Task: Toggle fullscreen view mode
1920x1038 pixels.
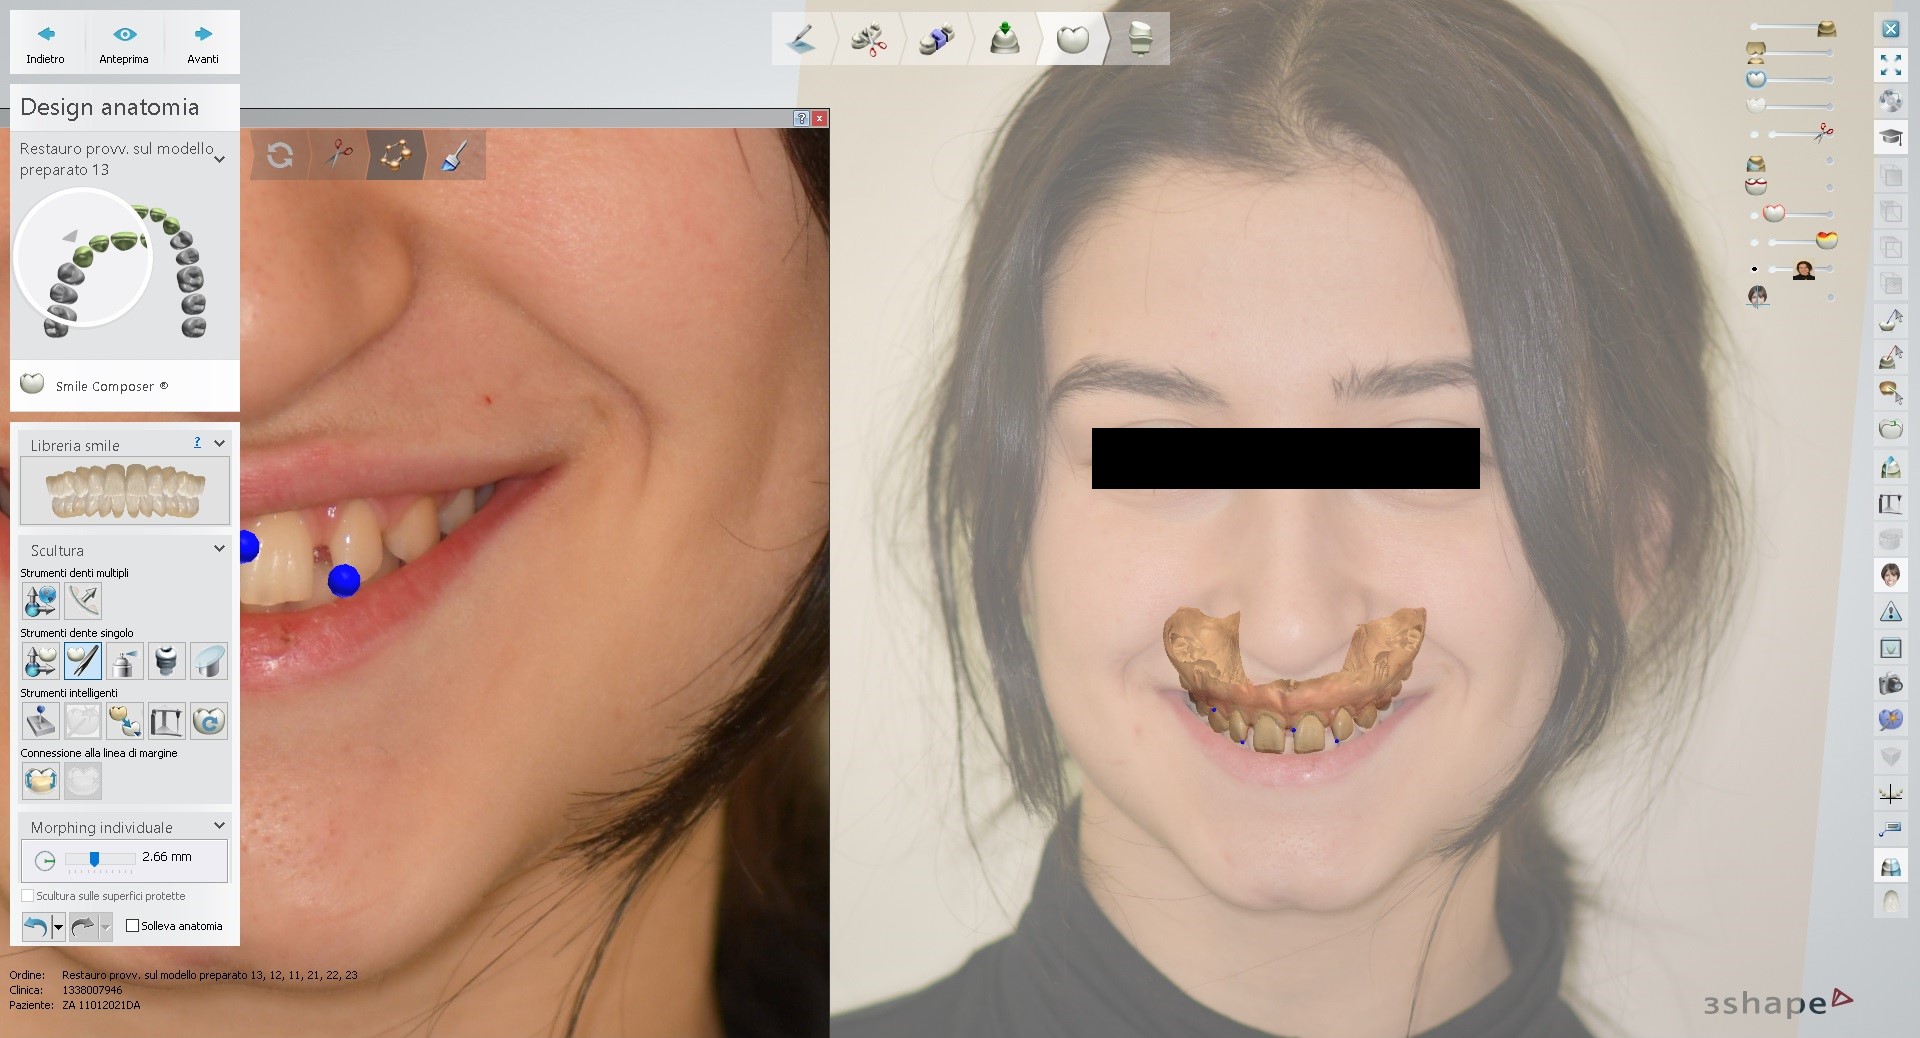Action: [1890, 65]
